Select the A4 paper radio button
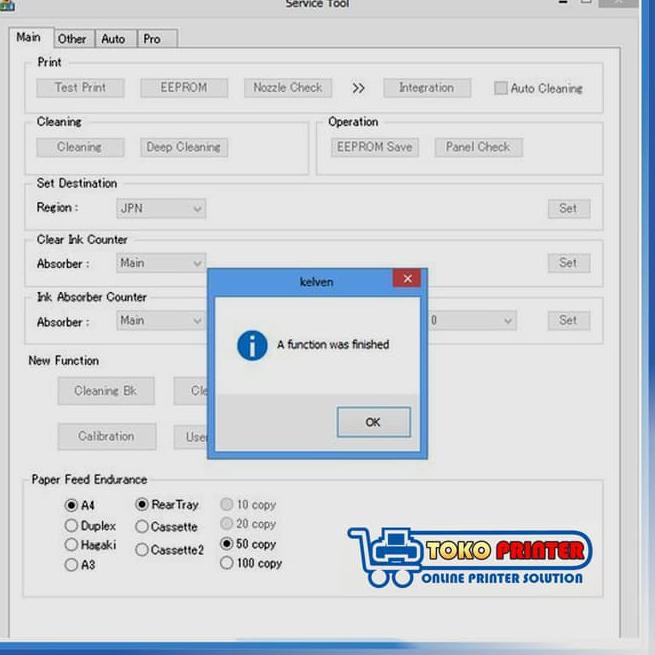 coord(71,506)
